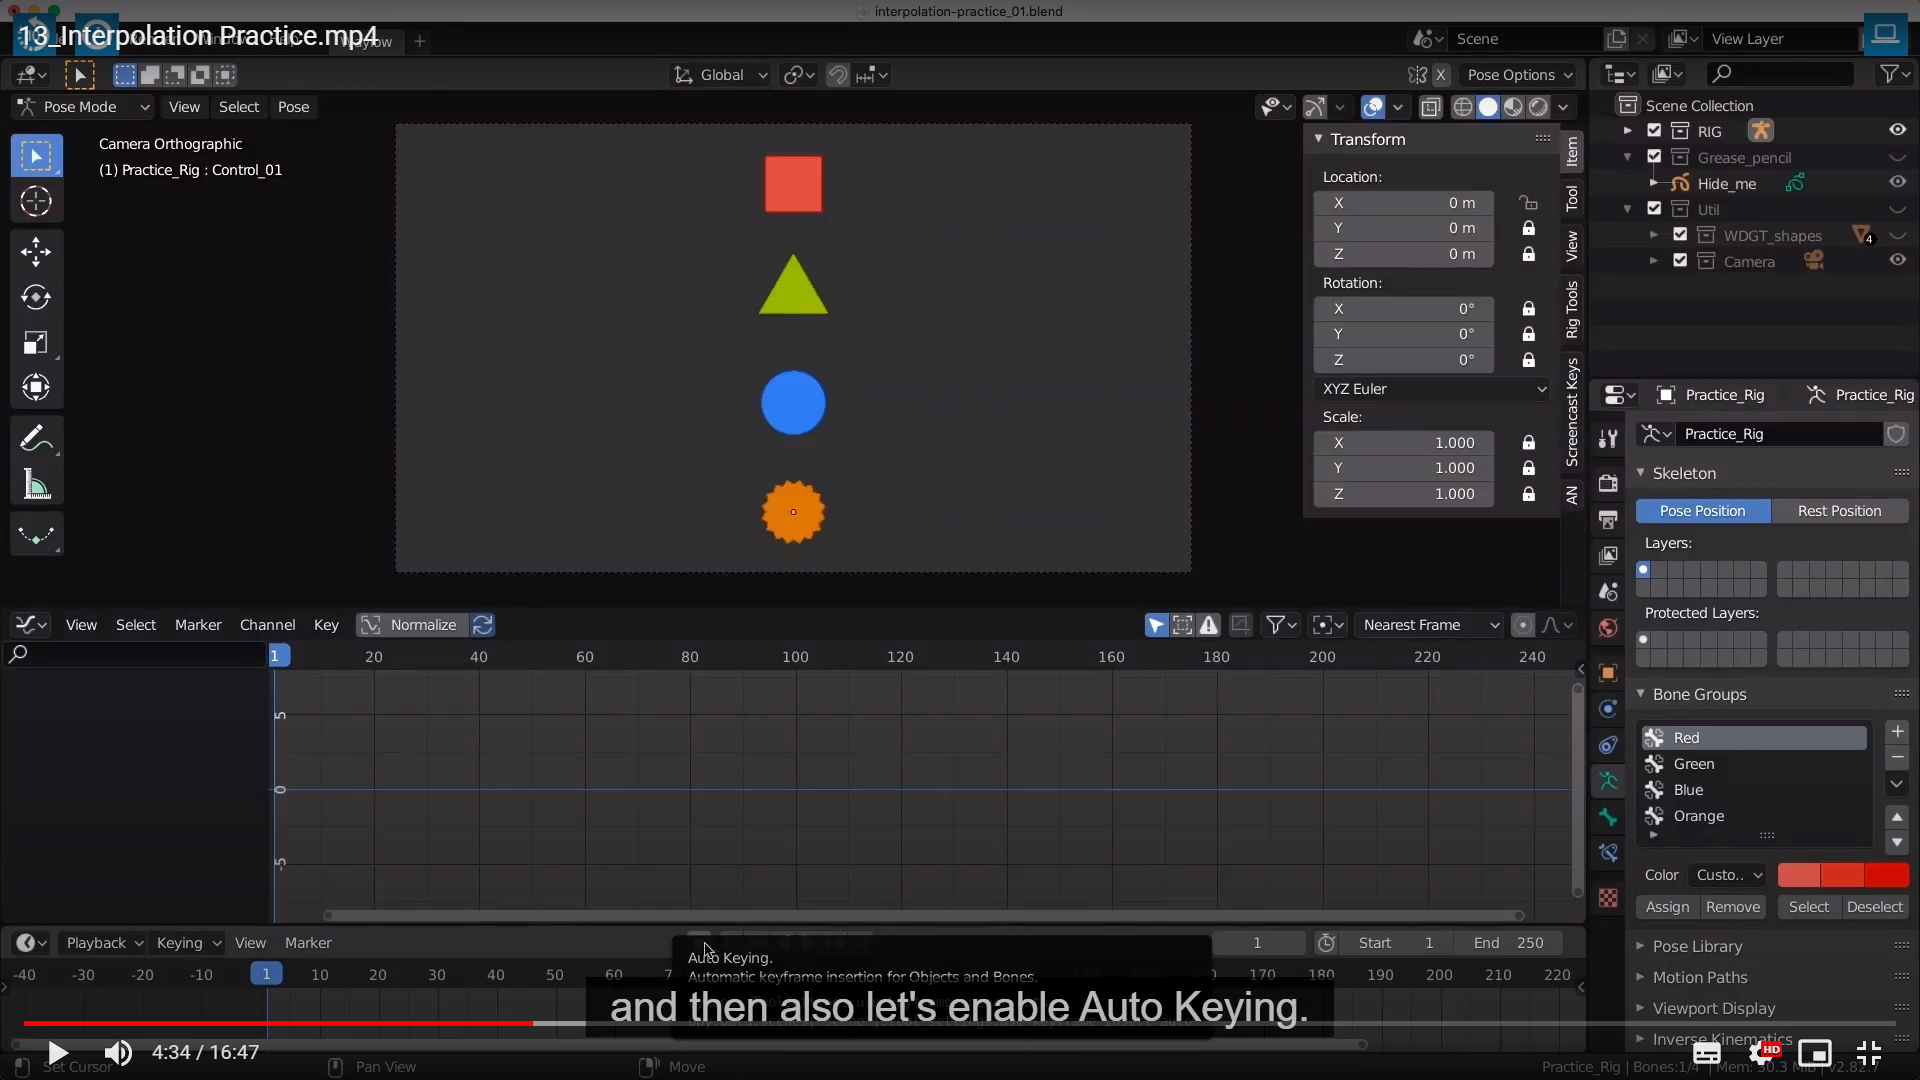1920x1080 pixels.
Task: Open the Pose Mode dropdown
Action: click(83, 107)
